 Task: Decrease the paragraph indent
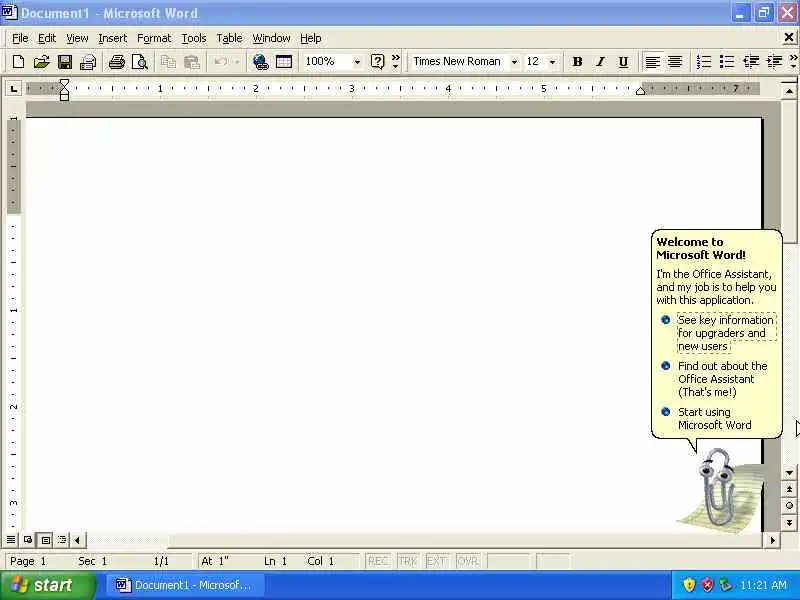[751, 62]
